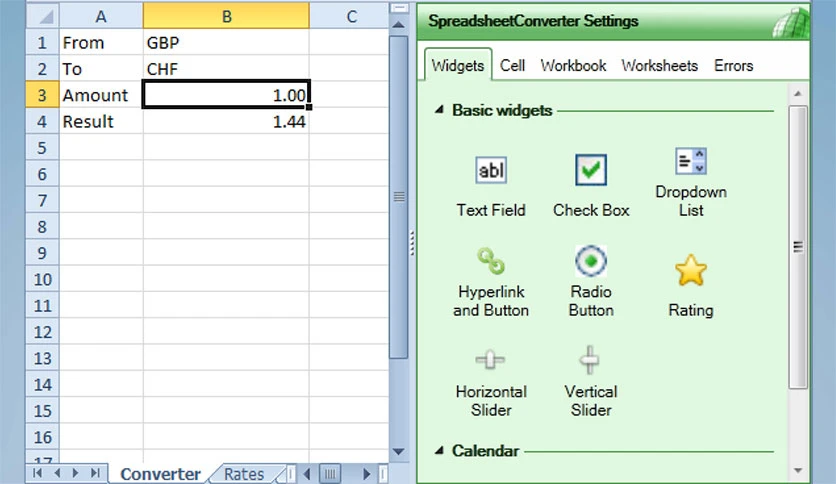This screenshot has height=484, width=836.
Task: Switch to the Widgets tab
Action: pos(458,66)
